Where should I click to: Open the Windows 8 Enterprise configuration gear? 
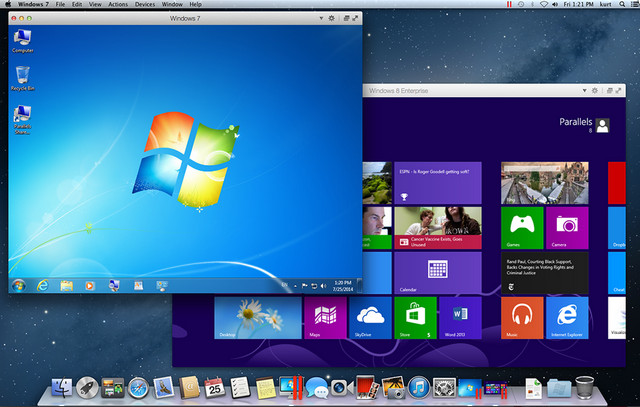(x=595, y=91)
